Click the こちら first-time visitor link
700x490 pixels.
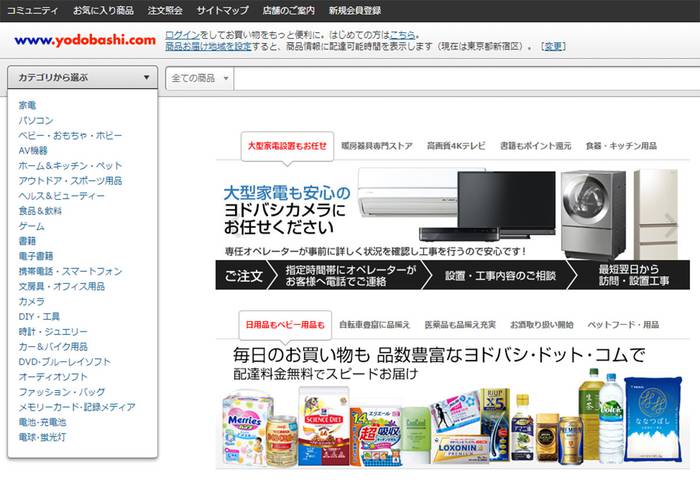click(403, 35)
